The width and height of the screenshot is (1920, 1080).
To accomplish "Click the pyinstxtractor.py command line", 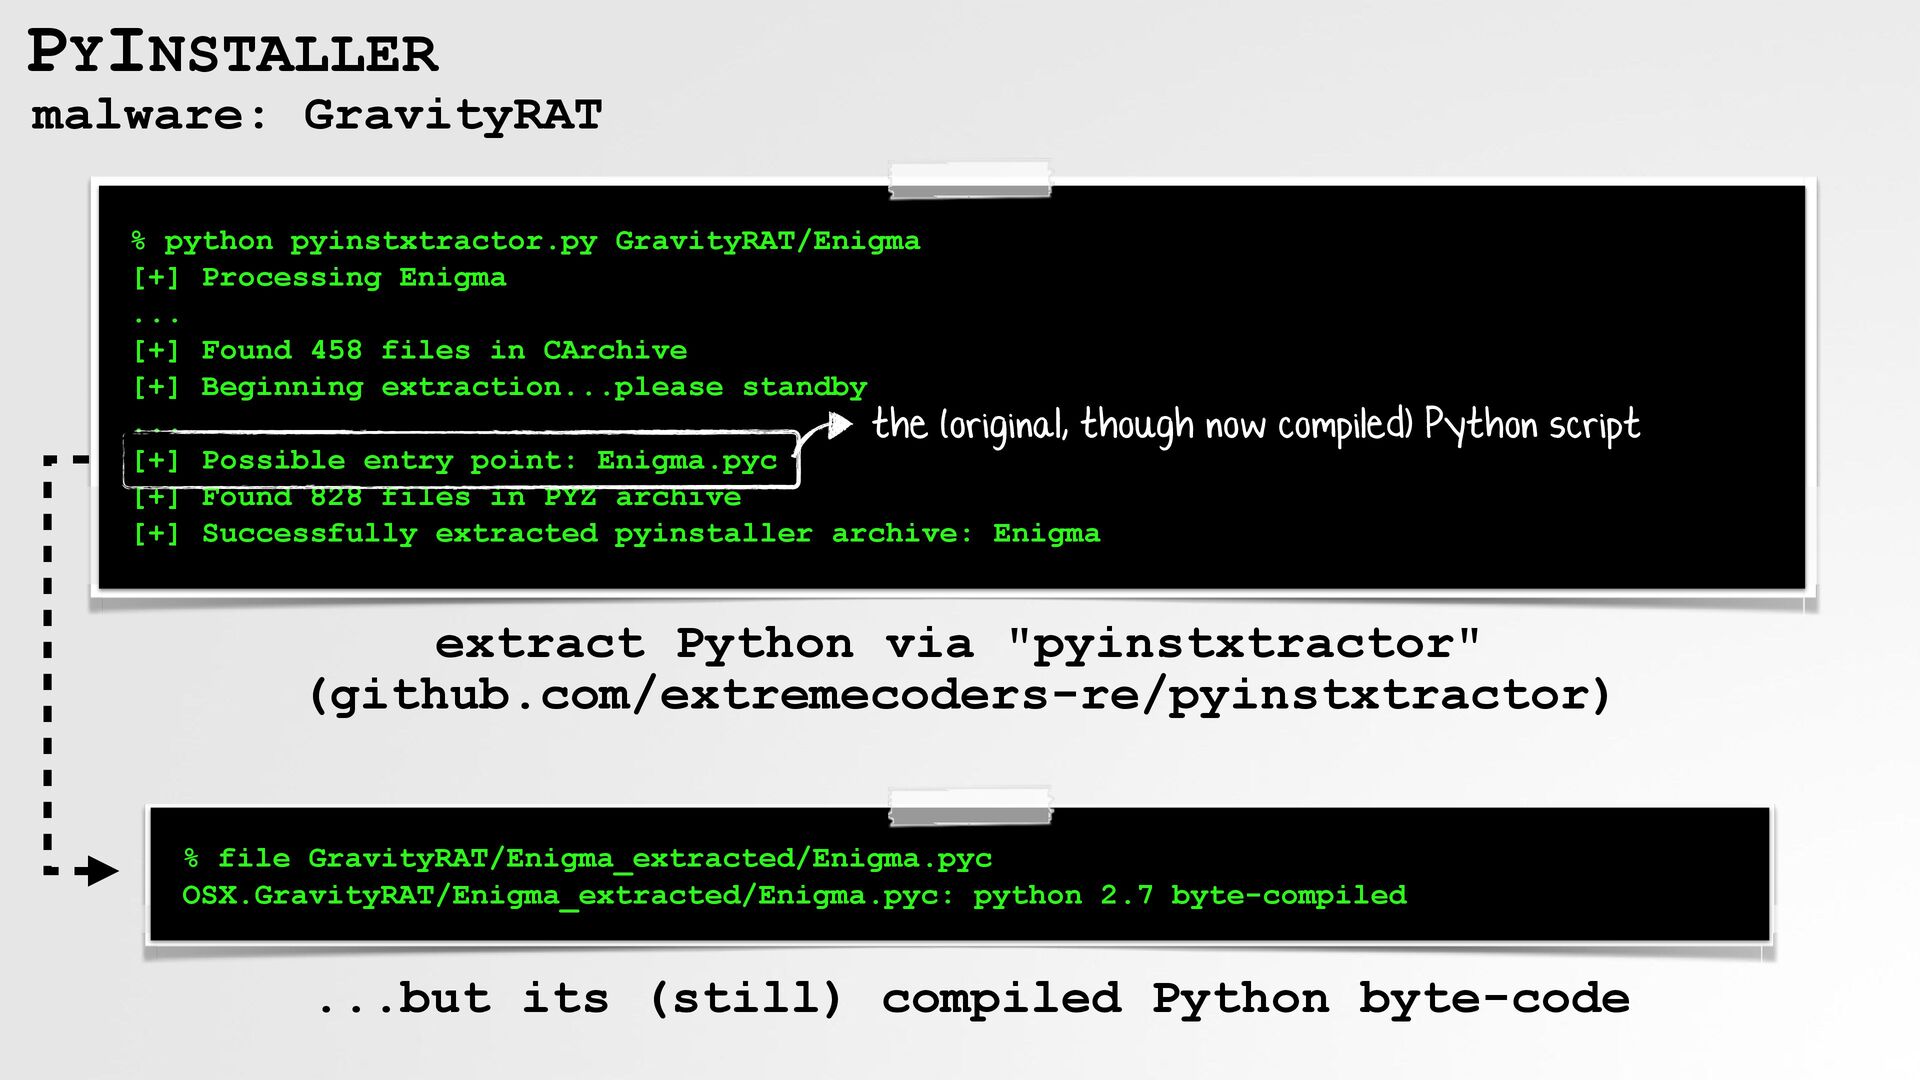I will (526, 241).
